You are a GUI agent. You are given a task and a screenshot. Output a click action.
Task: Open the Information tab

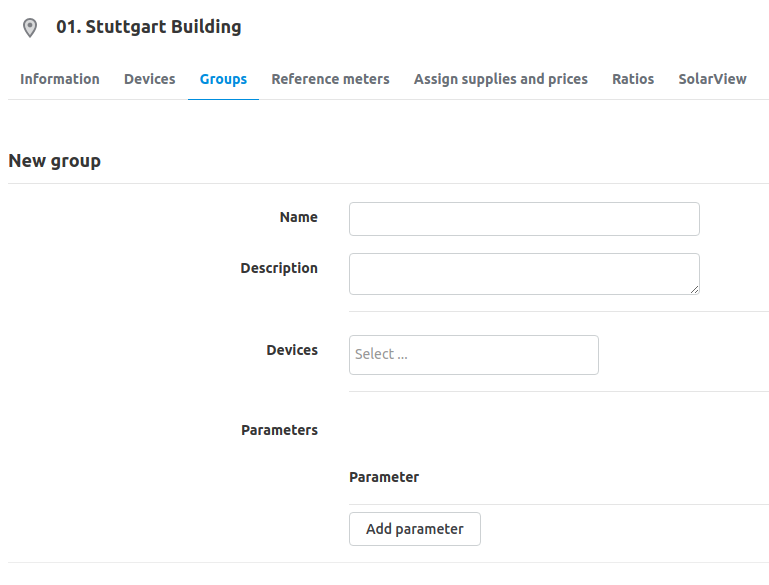60,79
